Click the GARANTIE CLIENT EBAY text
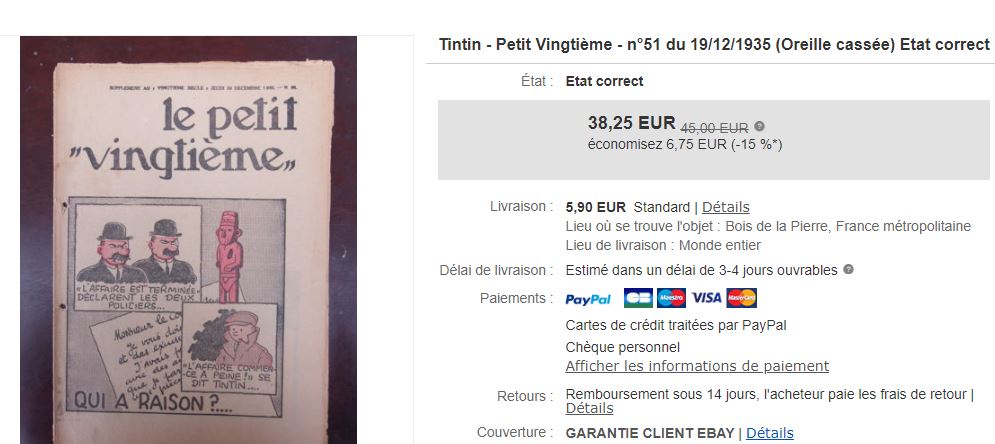The height and width of the screenshot is (444, 995). [x=650, y=434]
